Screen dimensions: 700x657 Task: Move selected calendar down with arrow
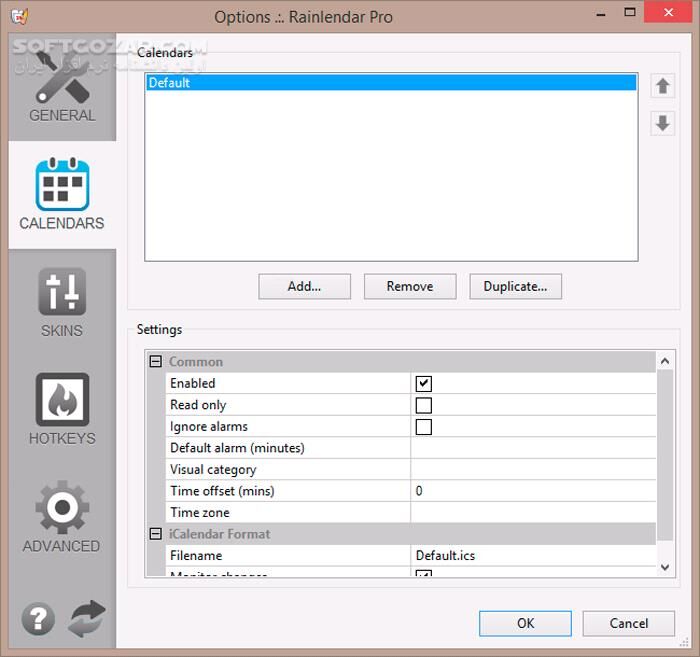click(662, 123)
